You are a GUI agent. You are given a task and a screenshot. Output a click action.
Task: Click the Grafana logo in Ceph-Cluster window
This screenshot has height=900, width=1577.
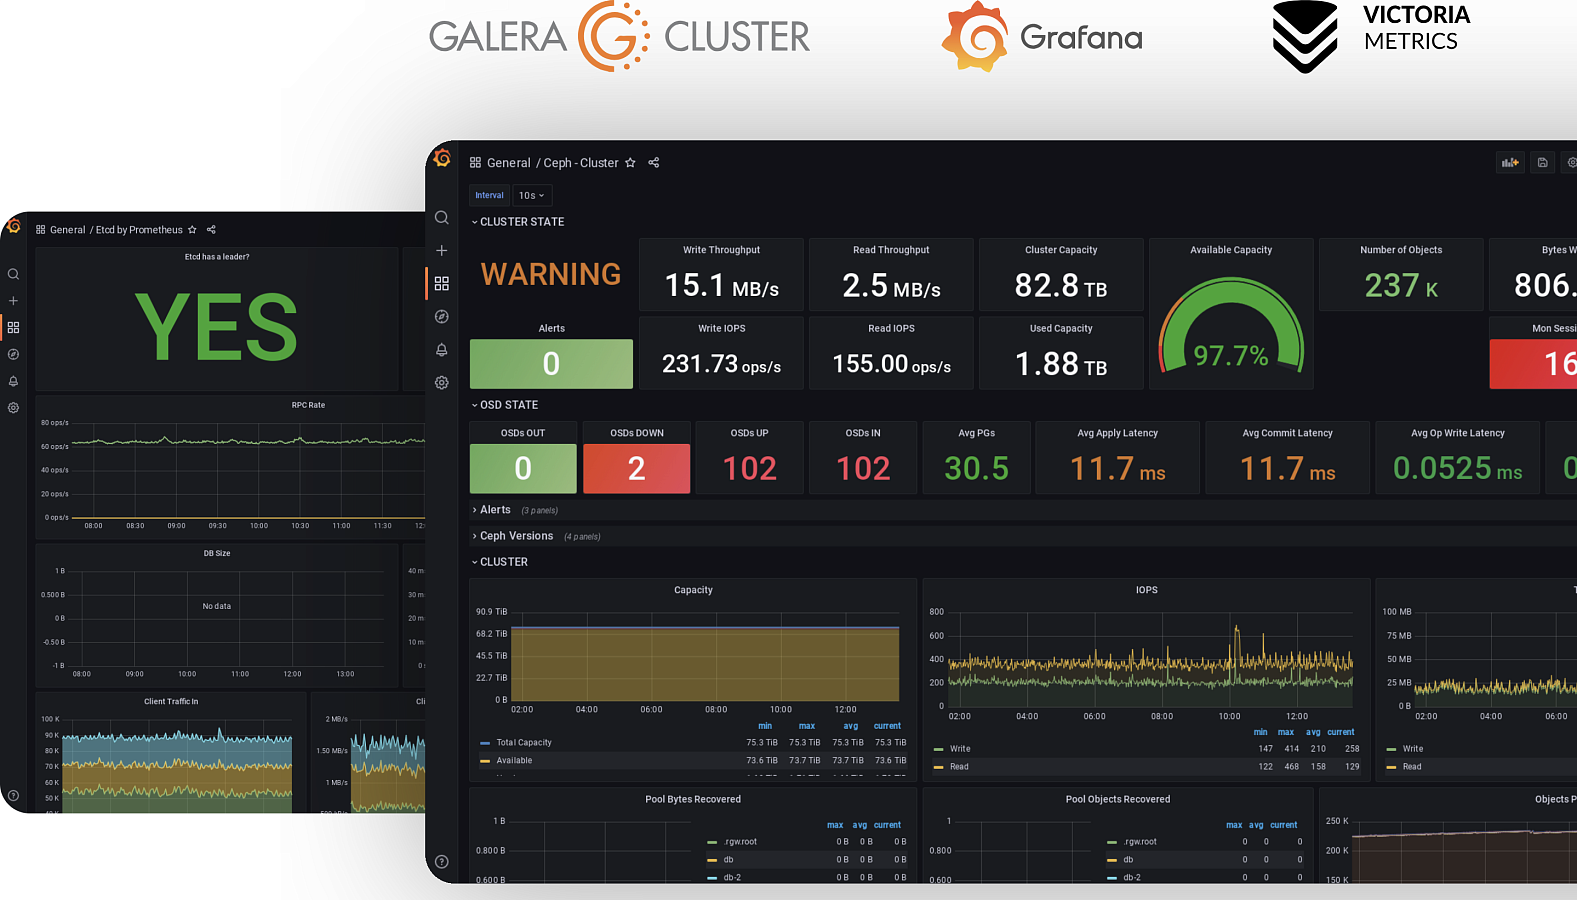(442, 159)
